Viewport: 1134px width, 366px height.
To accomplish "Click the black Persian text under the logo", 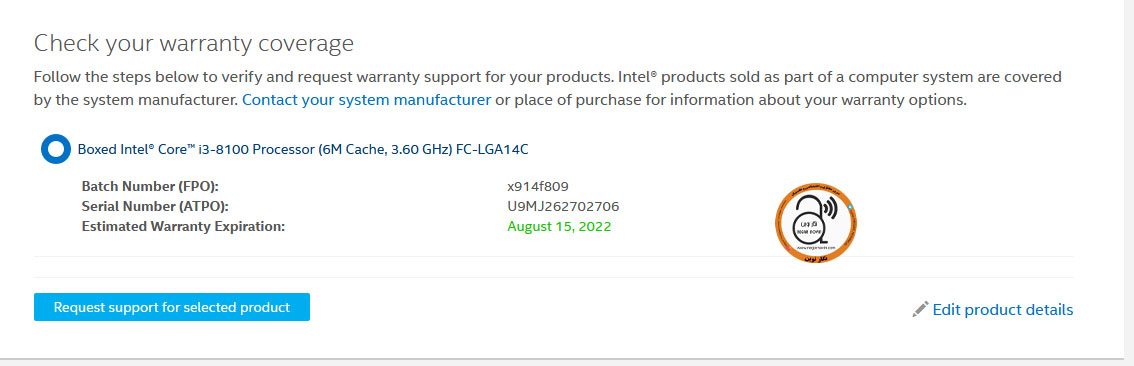I will pos(815,258).
